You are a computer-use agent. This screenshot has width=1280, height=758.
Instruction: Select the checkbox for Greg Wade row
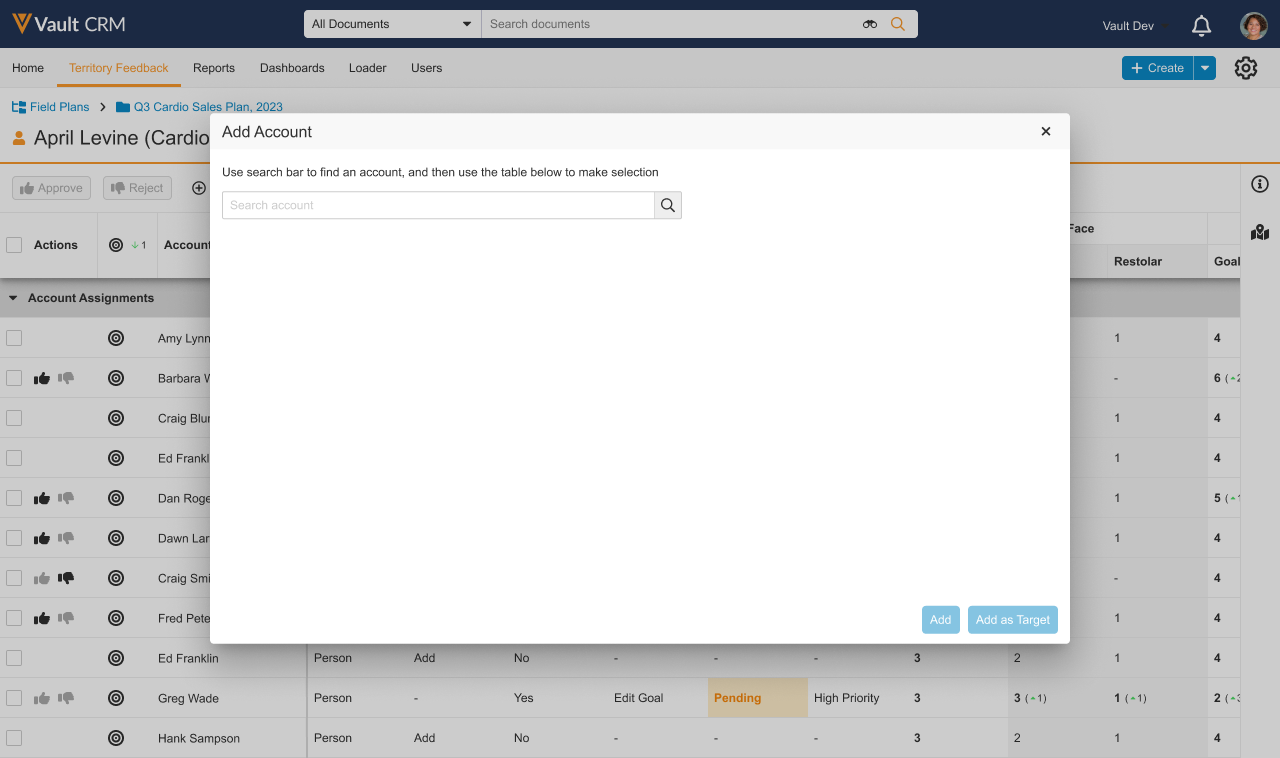14,698
